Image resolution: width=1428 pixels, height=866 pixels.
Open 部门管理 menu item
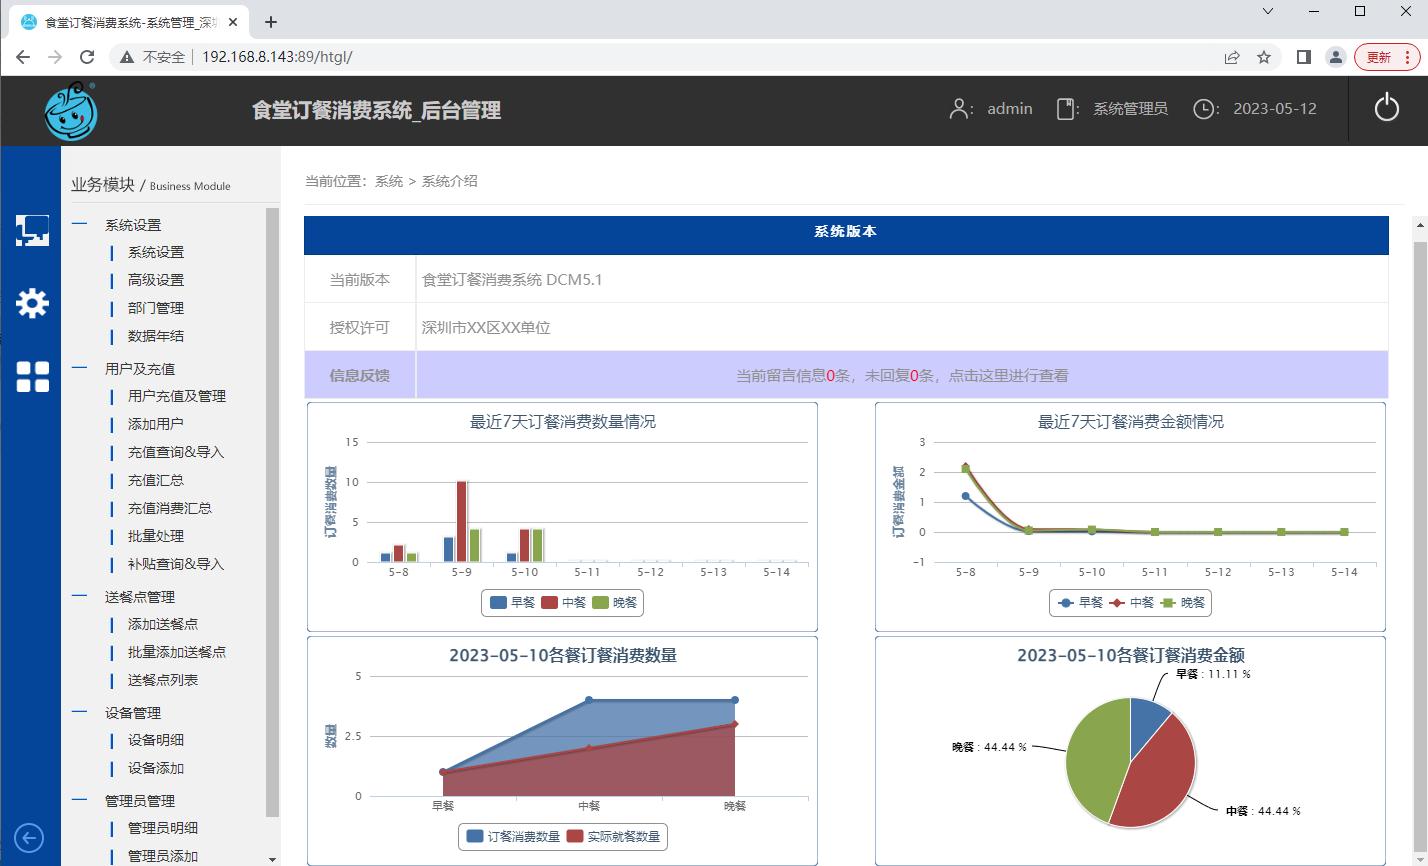pos(155,308)
